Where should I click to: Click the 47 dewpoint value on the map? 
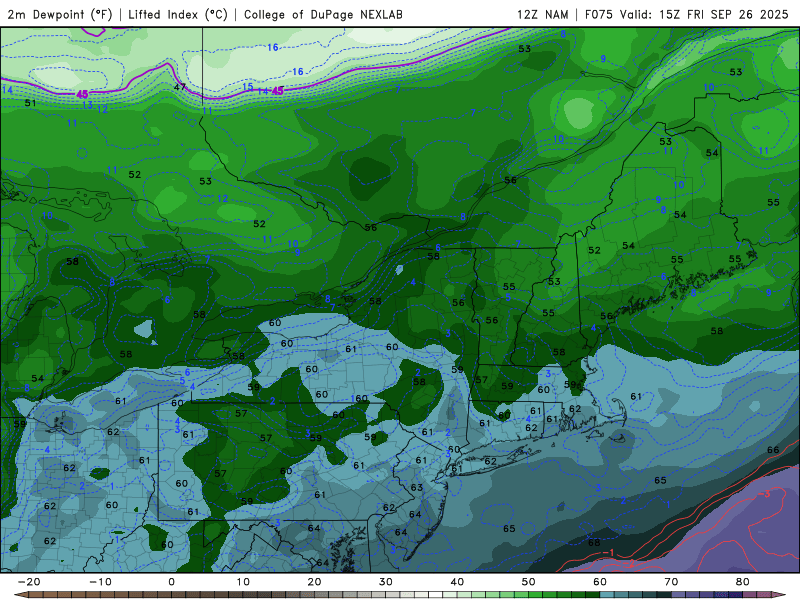coord(180,87)
